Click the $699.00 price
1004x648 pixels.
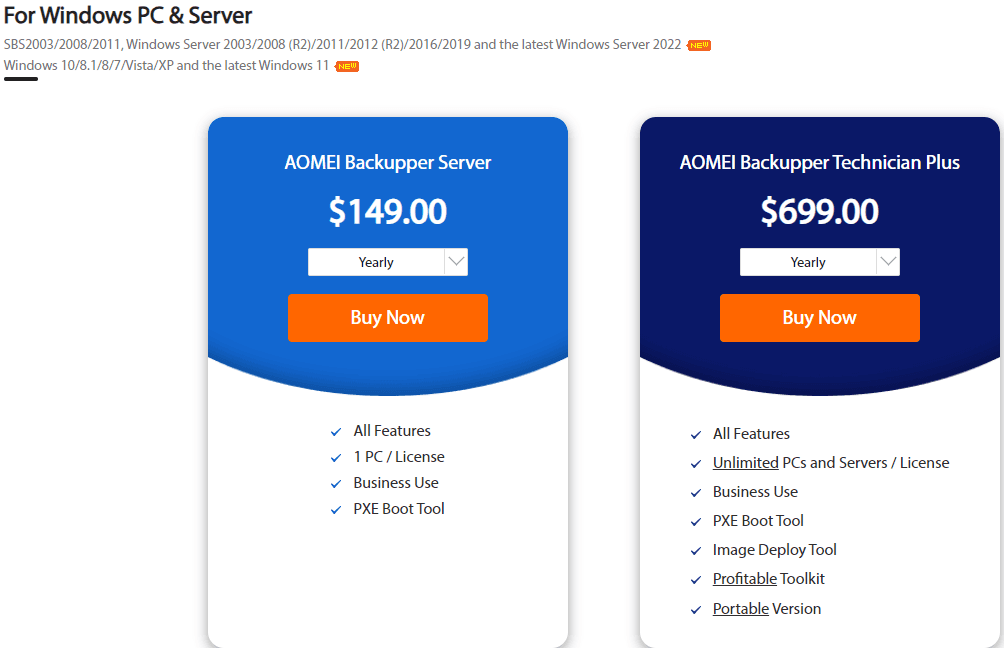coord(820,212)
